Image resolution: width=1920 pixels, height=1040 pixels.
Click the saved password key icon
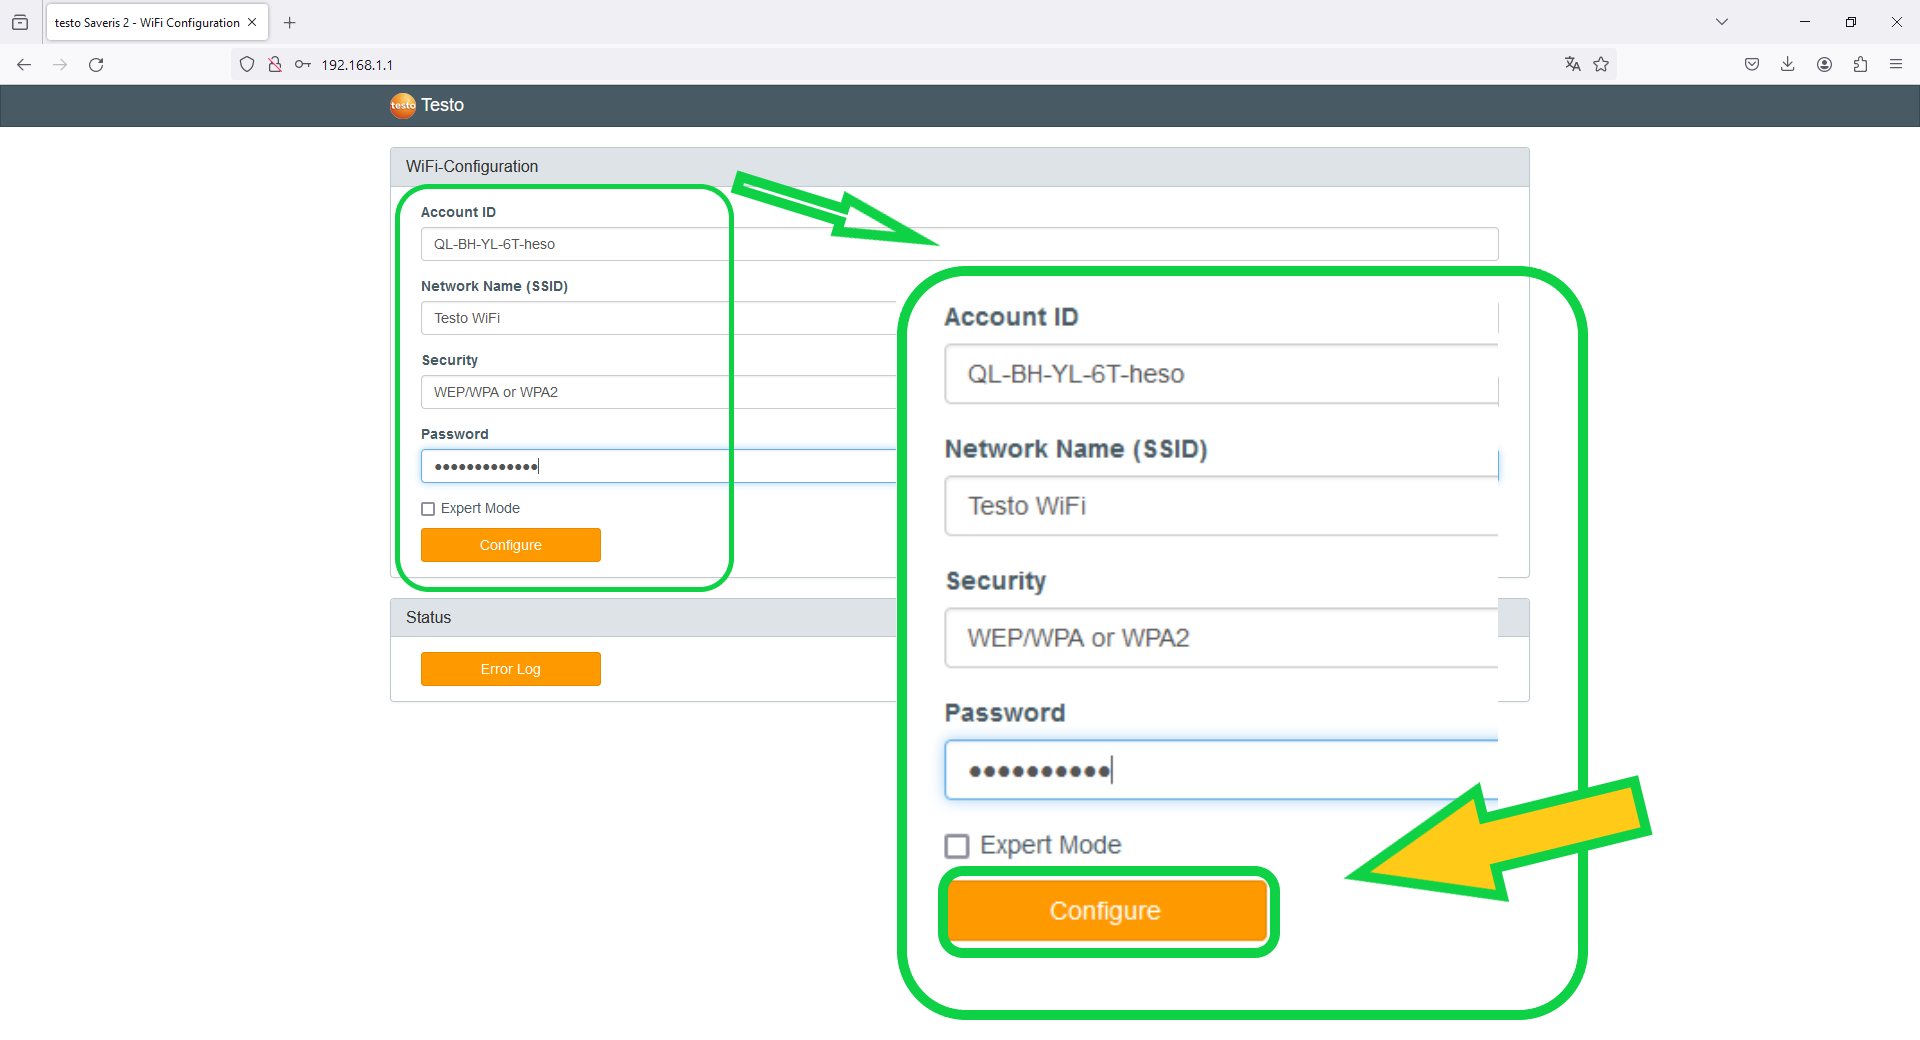303,64
